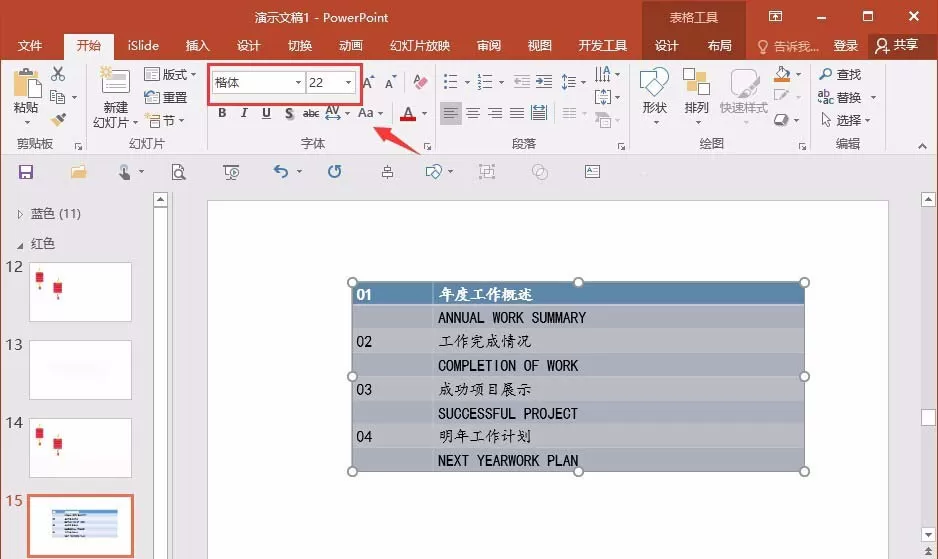The height and width of the screenshot is (559, 938).
Task: Select the Format Painter brush
Action: tap(58, 120)
